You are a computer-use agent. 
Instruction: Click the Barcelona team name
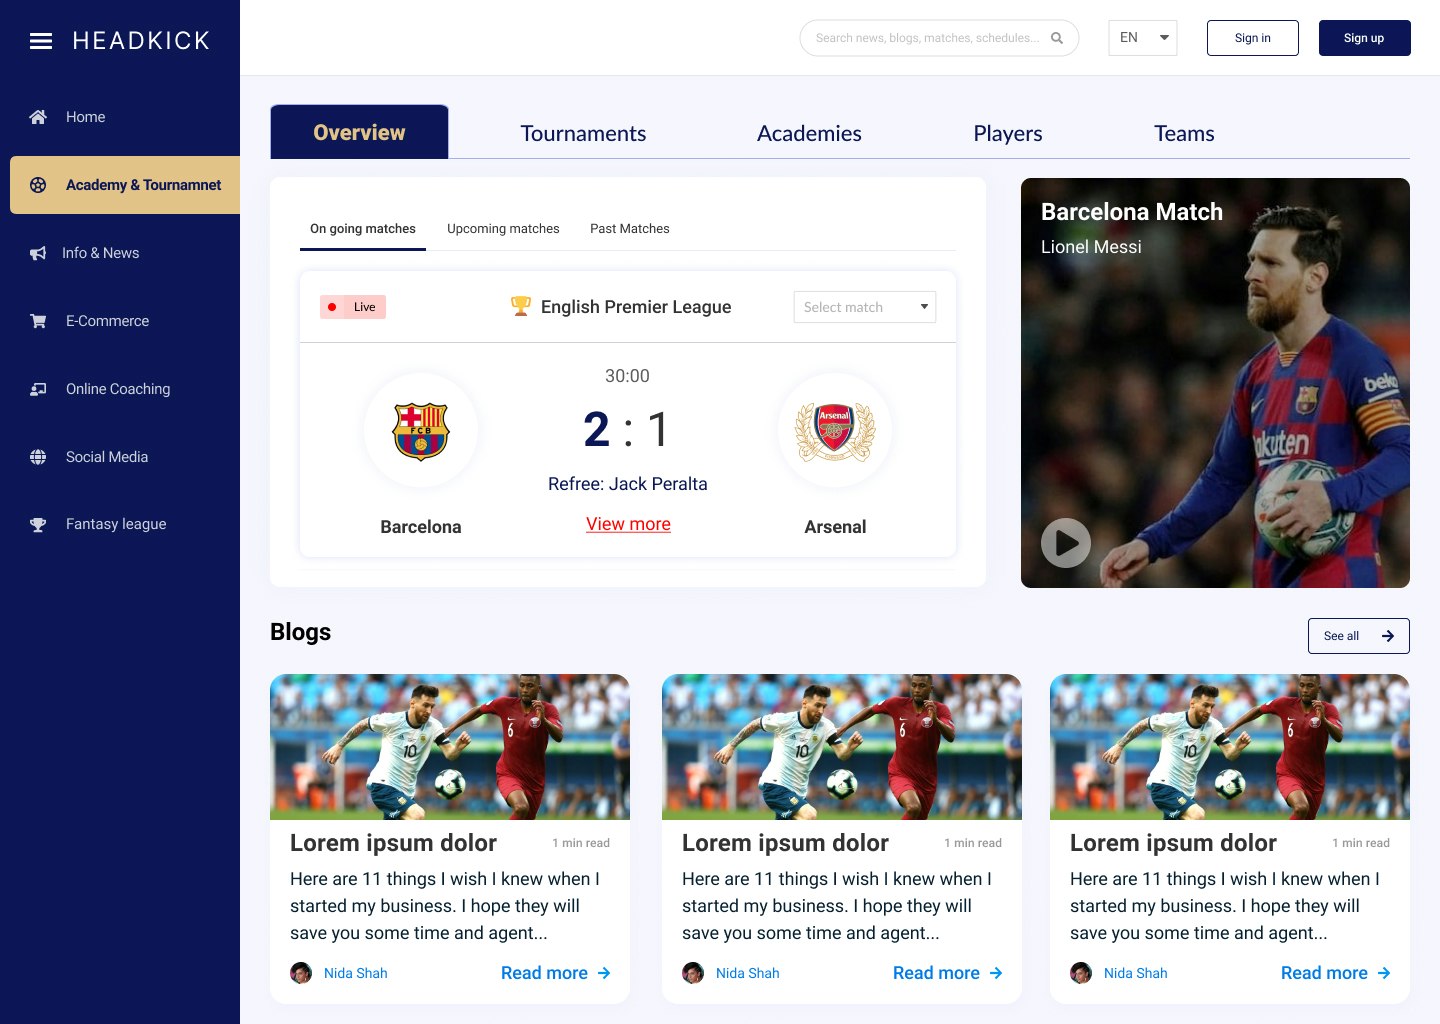[421, 527]
